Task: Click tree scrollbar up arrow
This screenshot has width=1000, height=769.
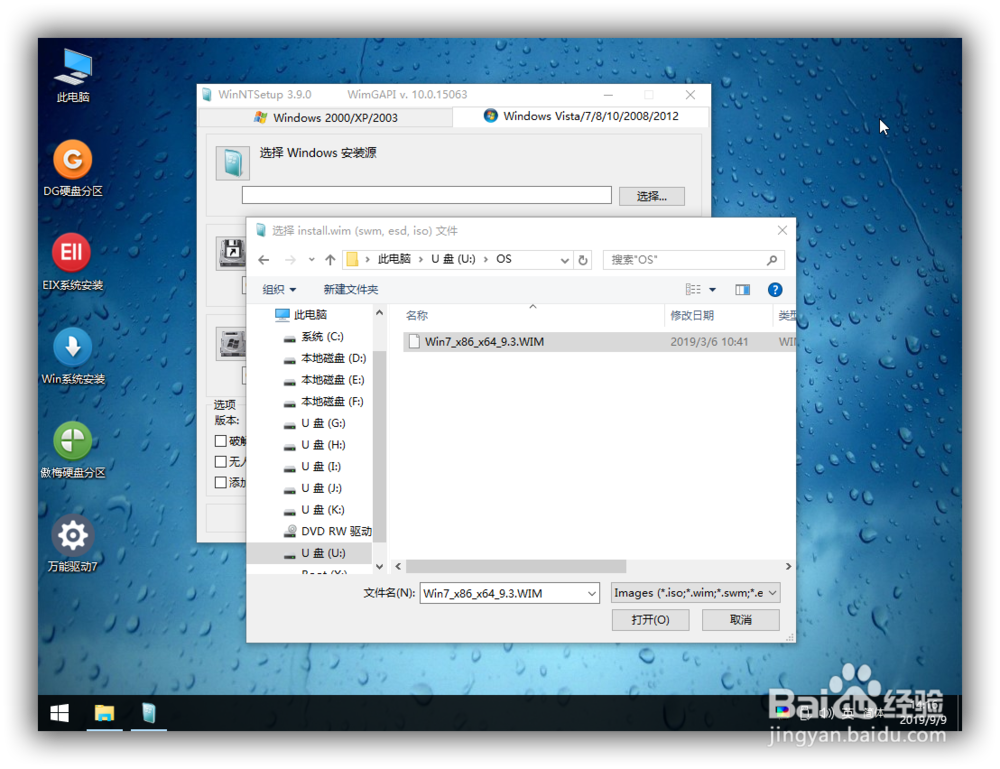Action: [379, 312]
